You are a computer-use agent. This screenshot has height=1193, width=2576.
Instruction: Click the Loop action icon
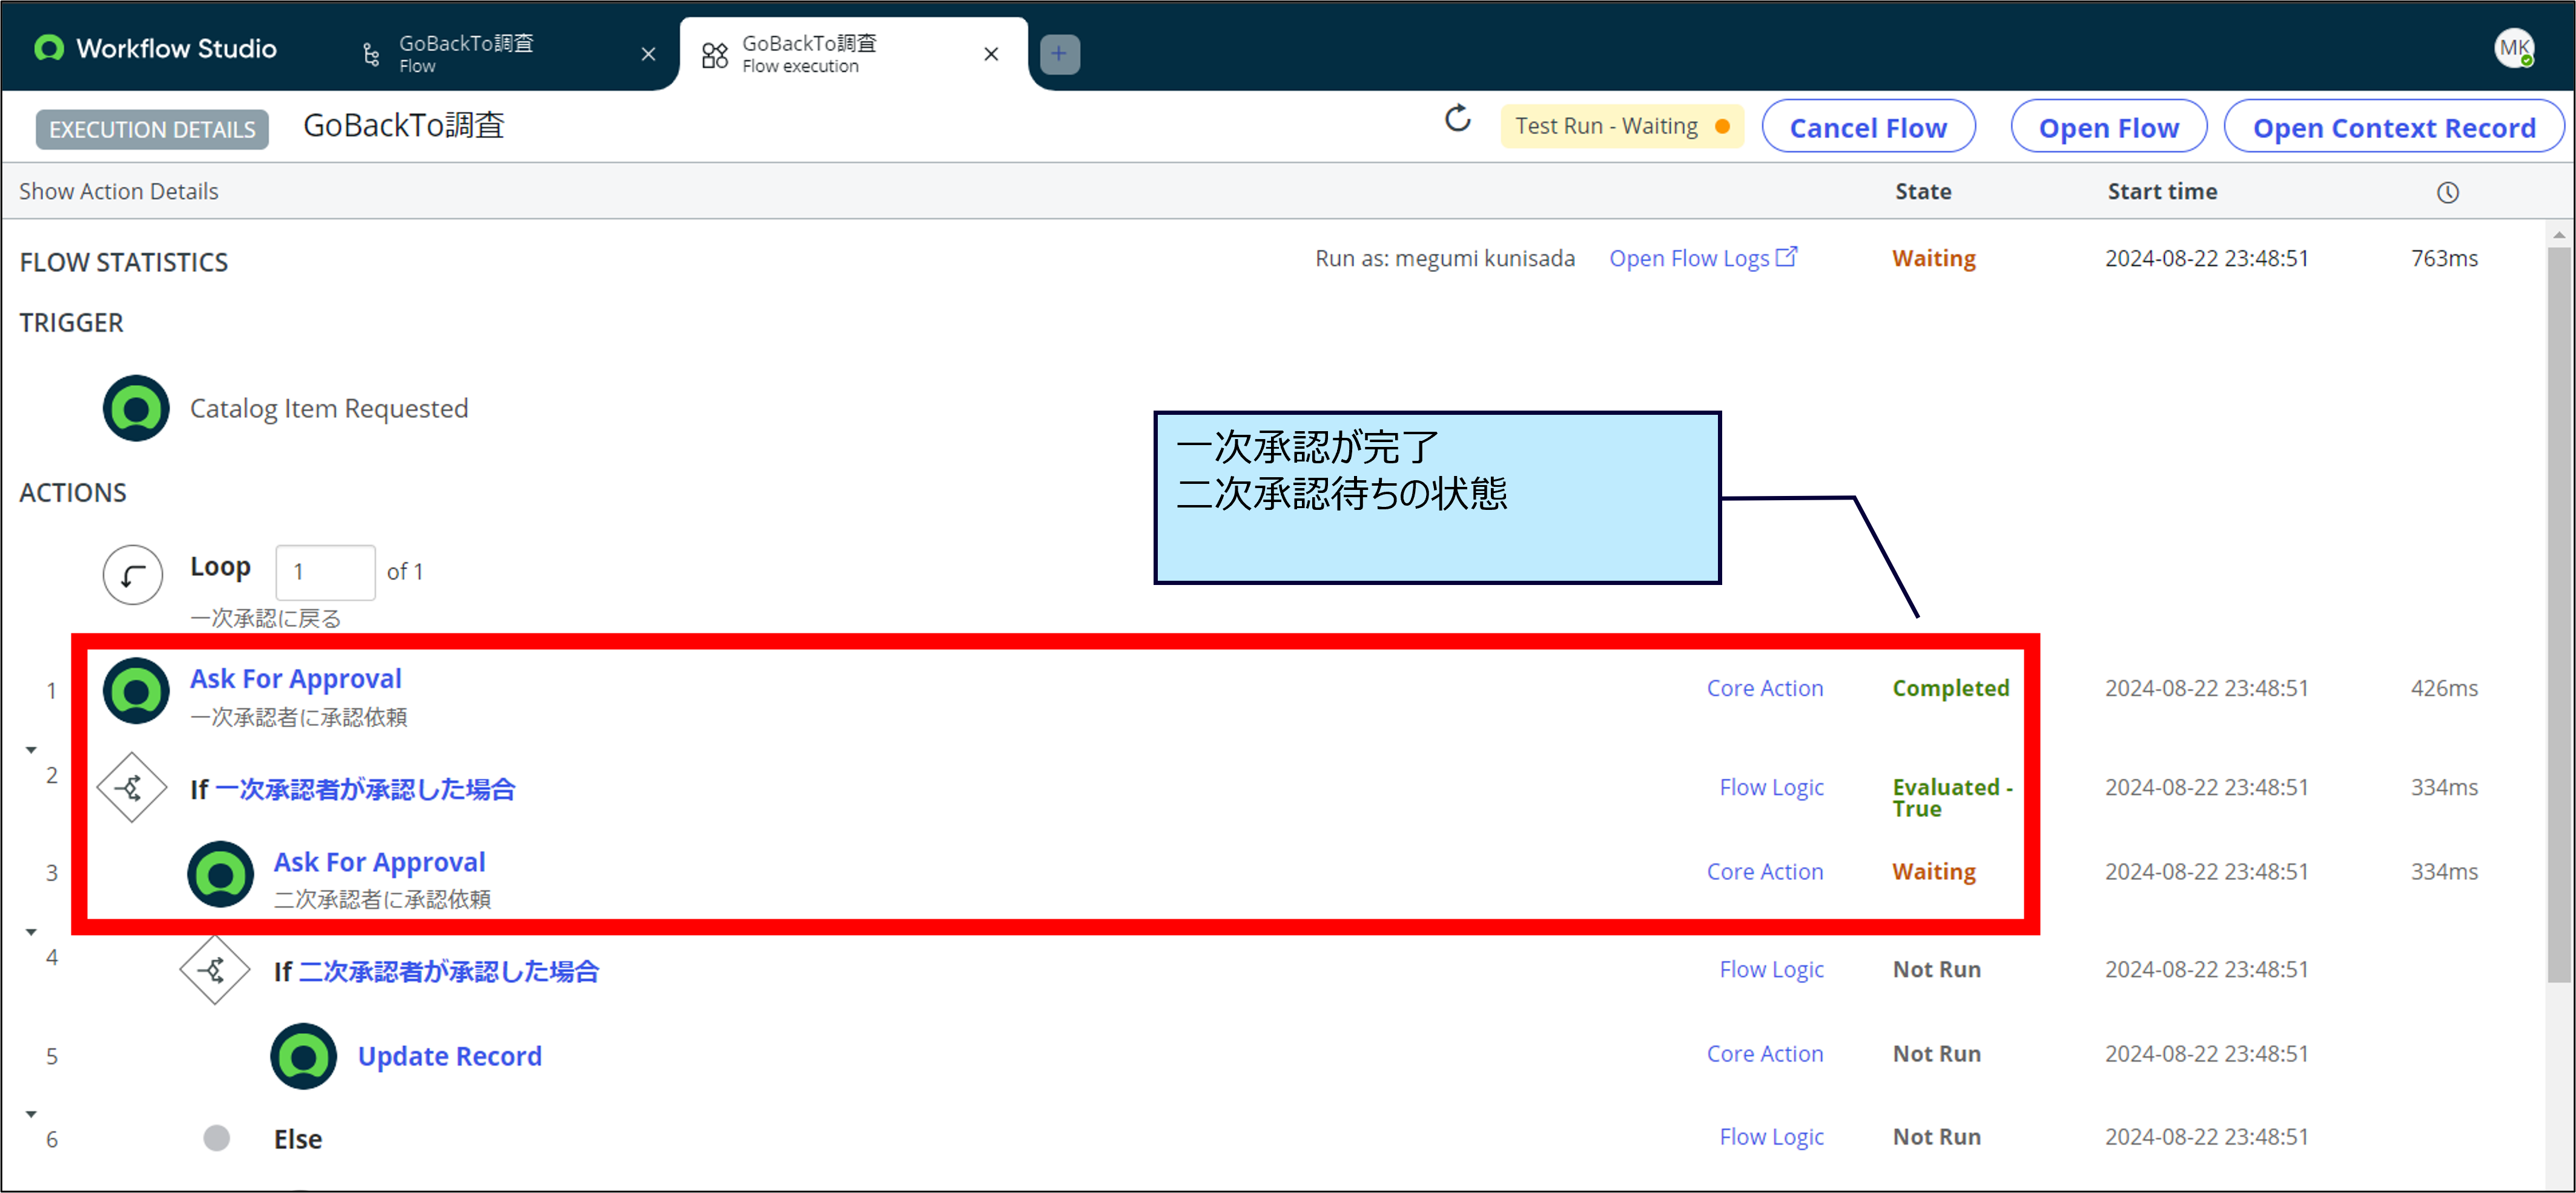(x=133, y=574)
